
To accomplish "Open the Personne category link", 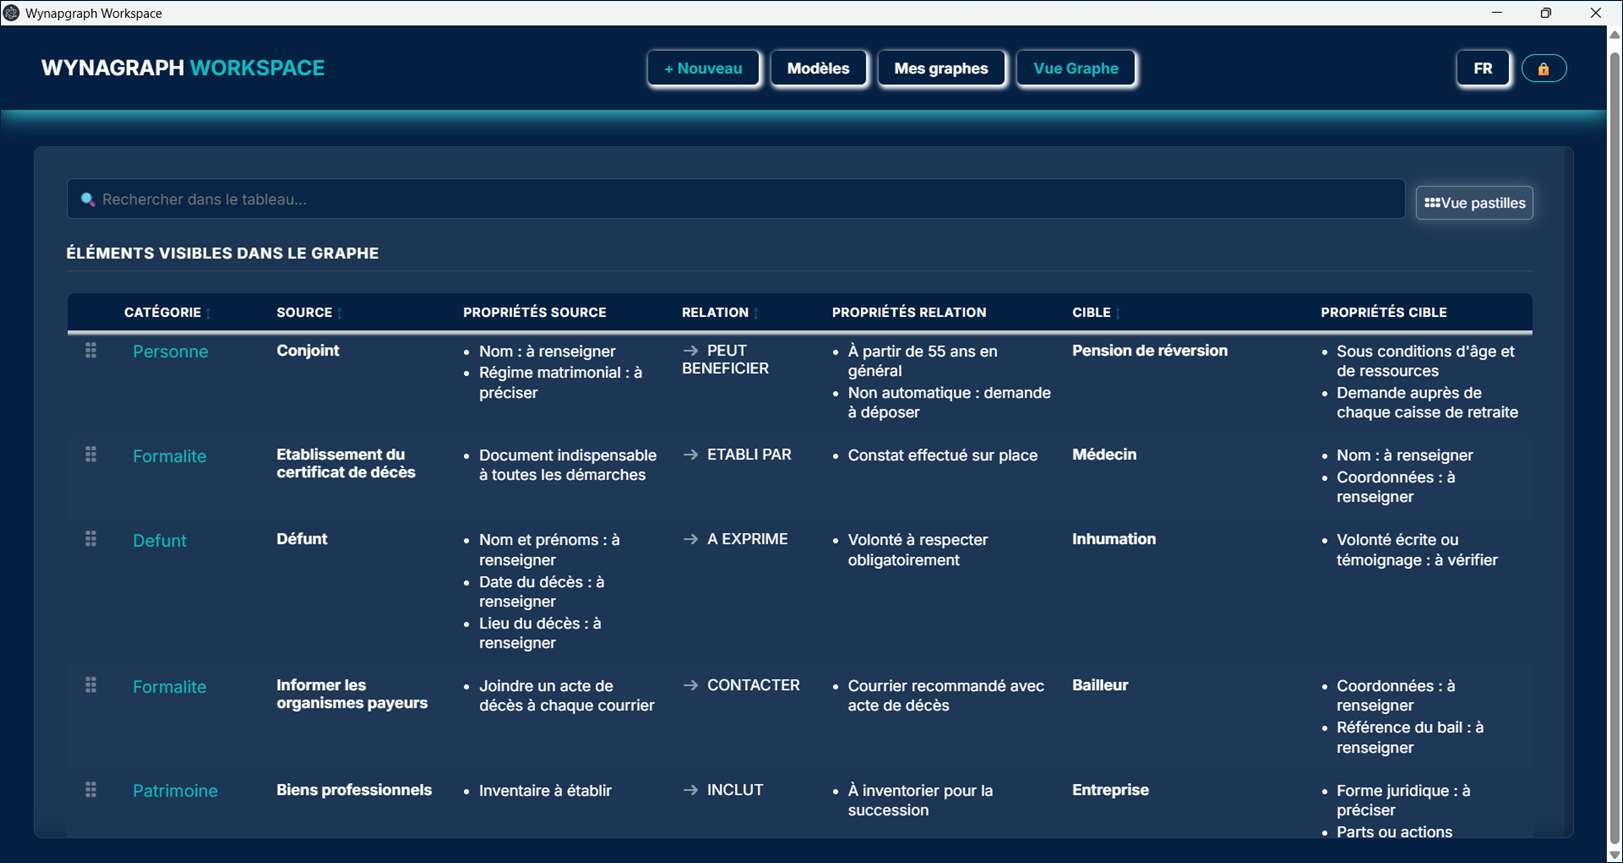I will pyautogui.click(x=171, y=352).
